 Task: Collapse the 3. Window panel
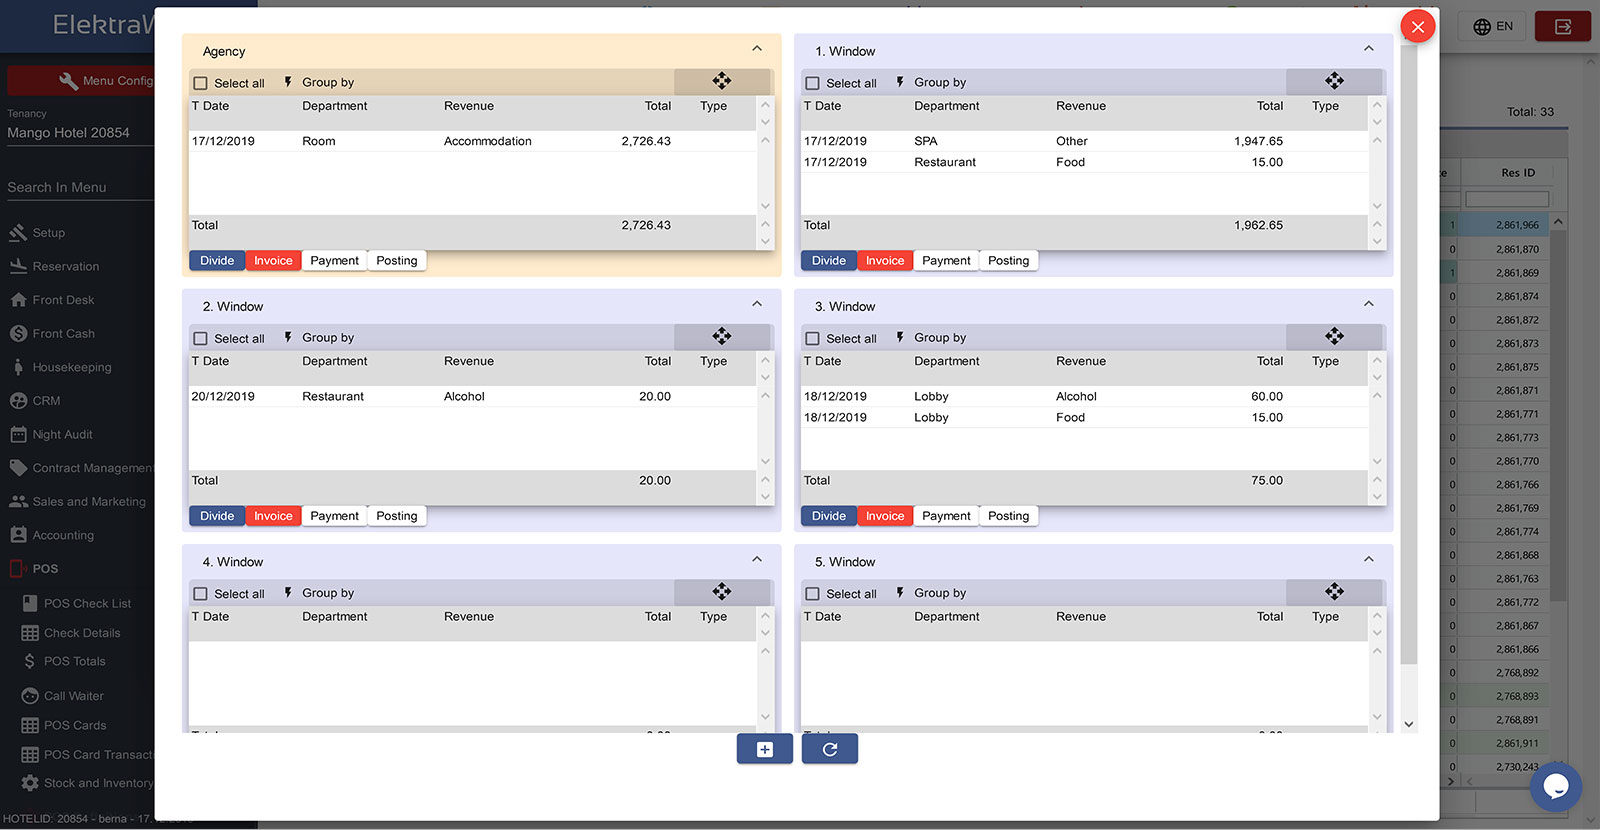point(1369,304)
